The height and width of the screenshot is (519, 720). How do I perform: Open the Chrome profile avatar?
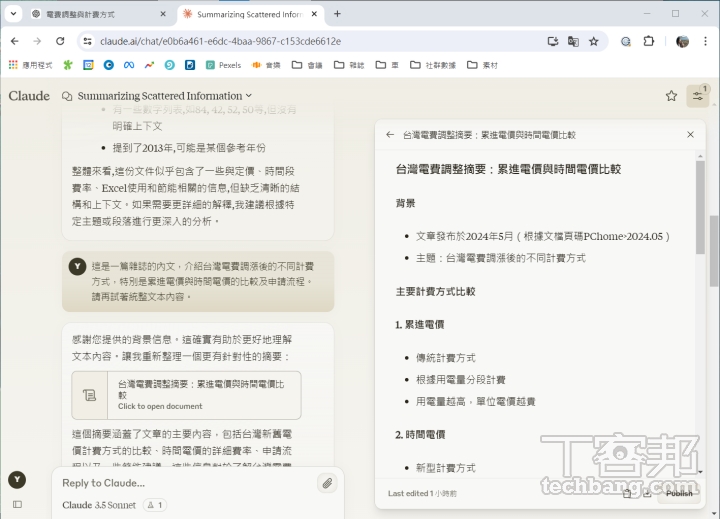[682, 41]
